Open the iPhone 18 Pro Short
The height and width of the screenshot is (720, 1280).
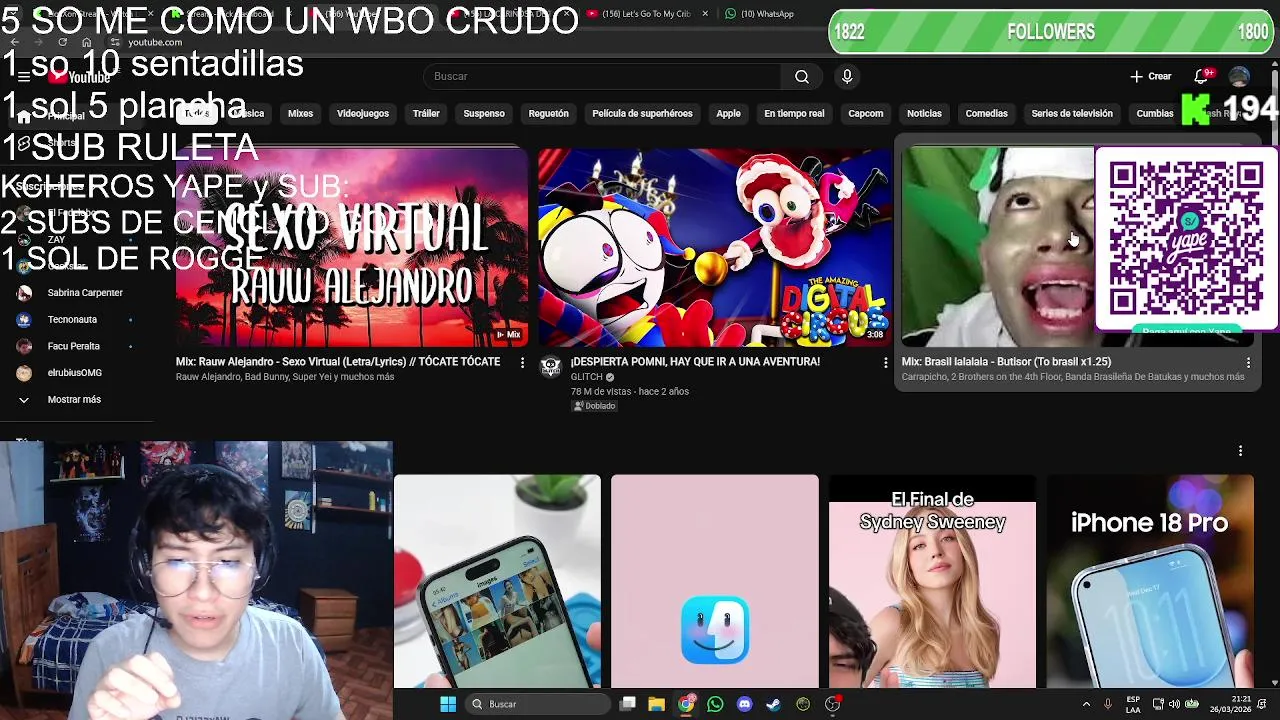(x=1150, y=582)
